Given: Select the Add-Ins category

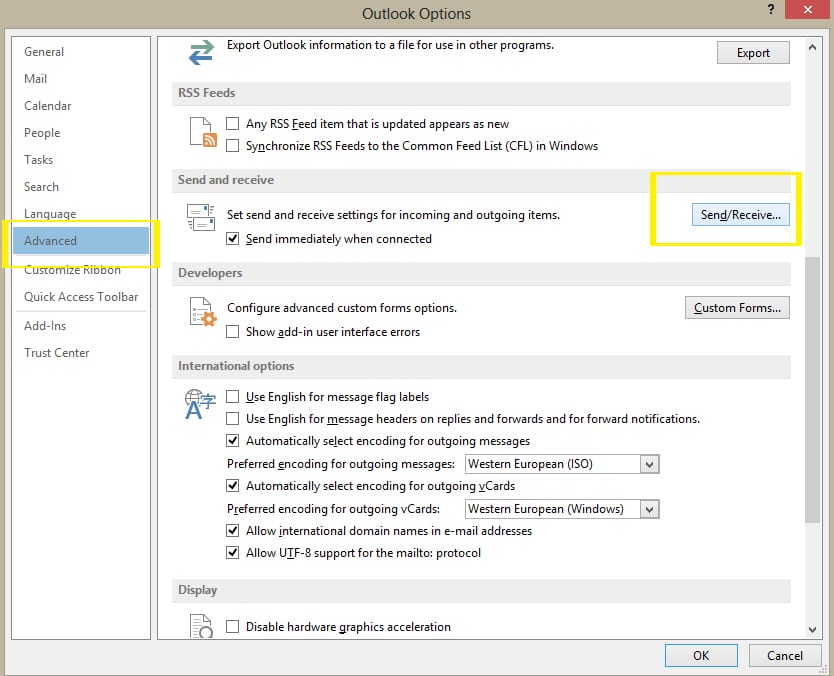Looking at the screenshot, I should (x=81, y=326).
